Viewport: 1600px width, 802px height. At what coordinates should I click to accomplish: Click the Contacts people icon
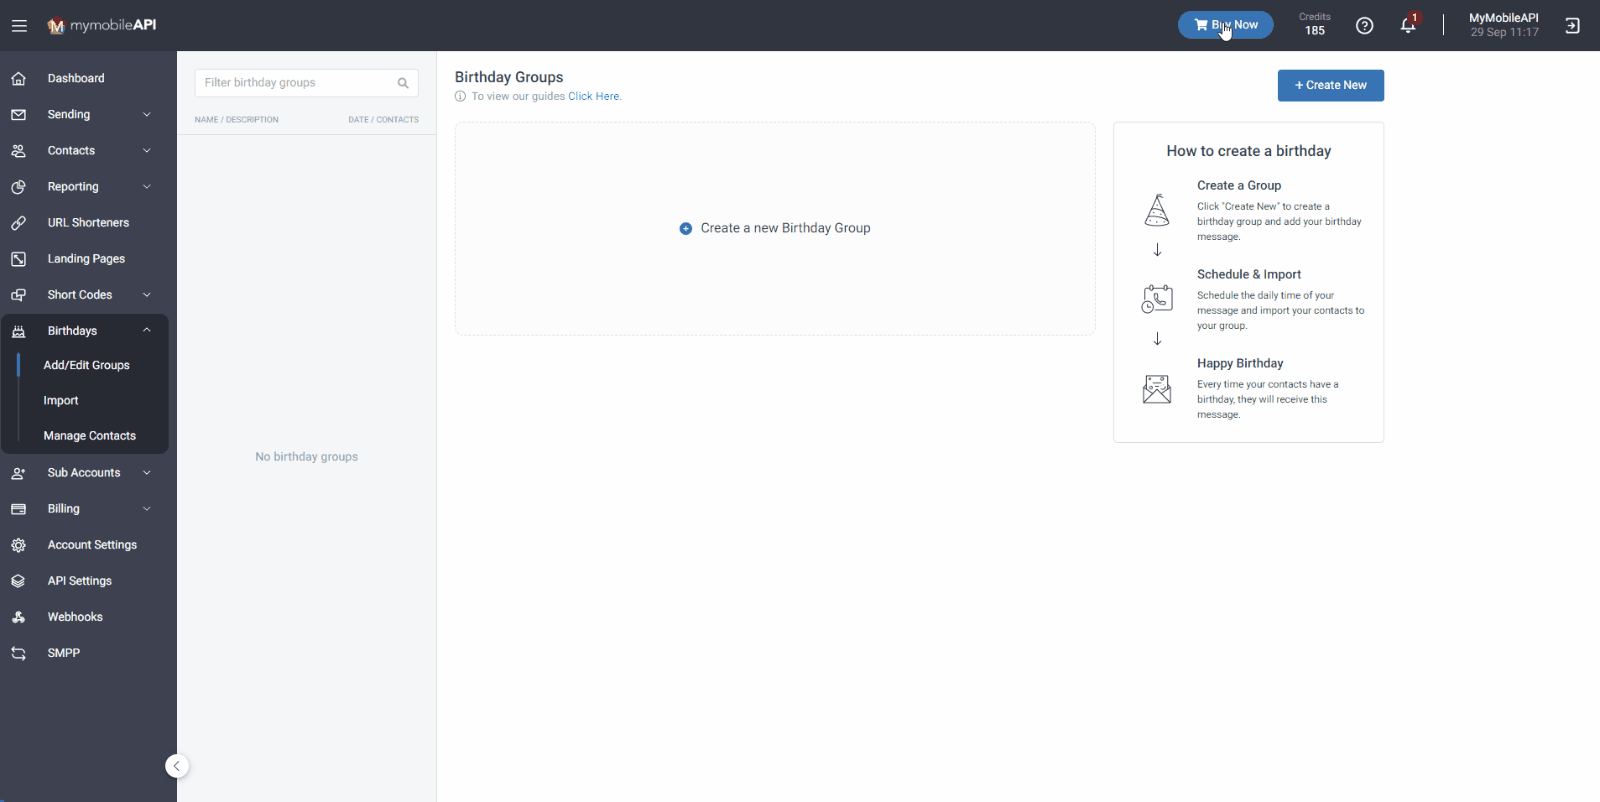click(18, 150)
